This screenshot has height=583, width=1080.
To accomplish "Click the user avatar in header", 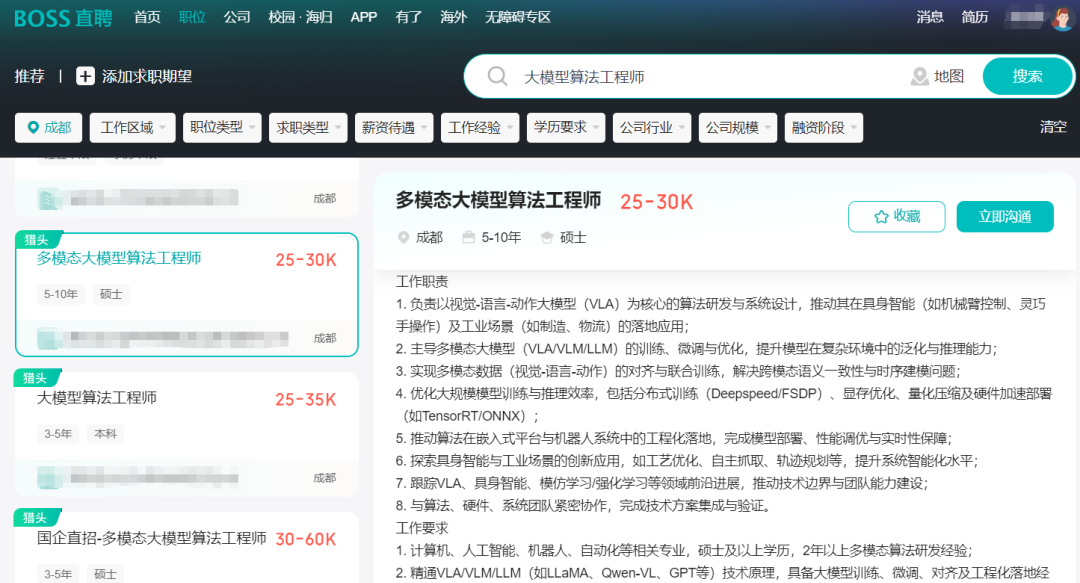I will pyautogui.click(x=1061, y=18).
